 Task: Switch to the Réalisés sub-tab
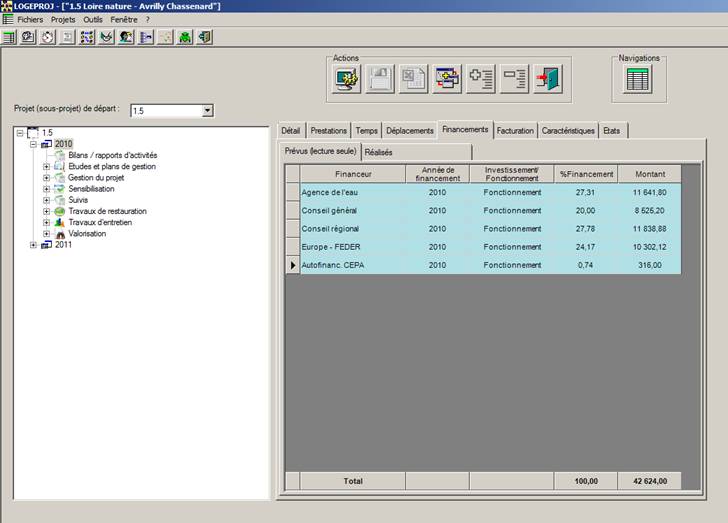378,152
